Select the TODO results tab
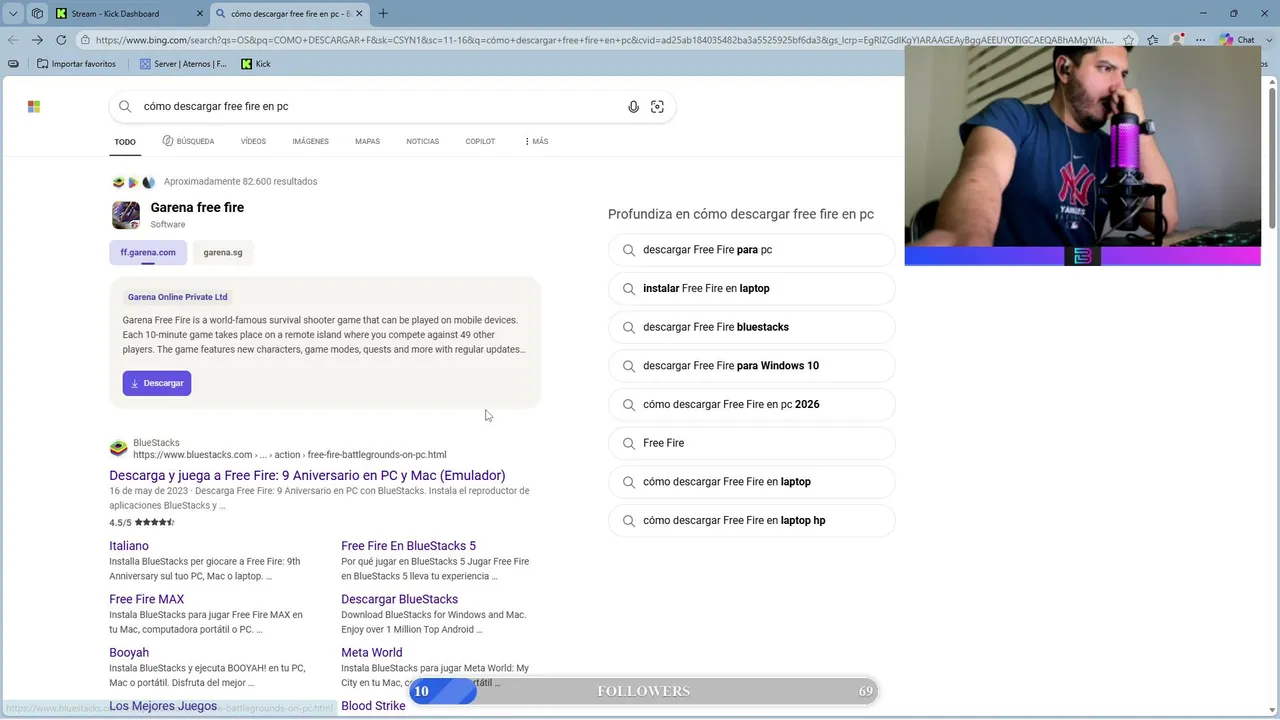The image size is (1280, 720). click(x=125, y=142)
